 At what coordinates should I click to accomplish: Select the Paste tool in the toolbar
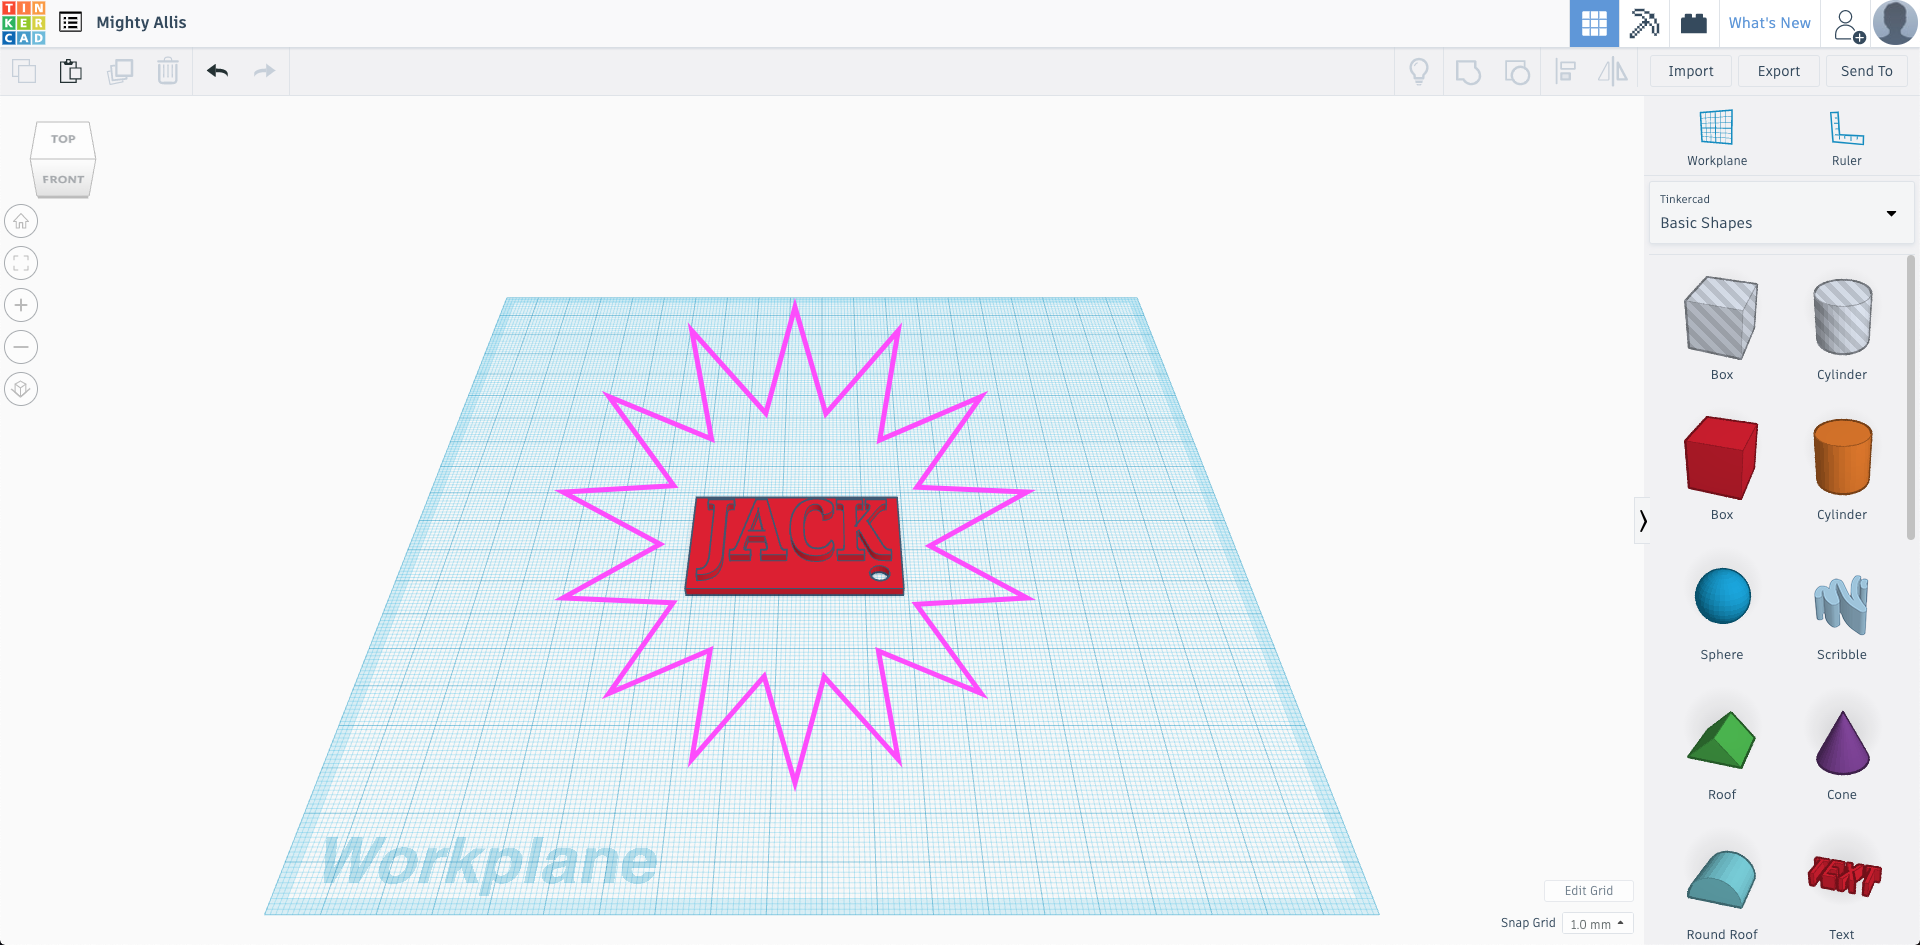[70, 71]
